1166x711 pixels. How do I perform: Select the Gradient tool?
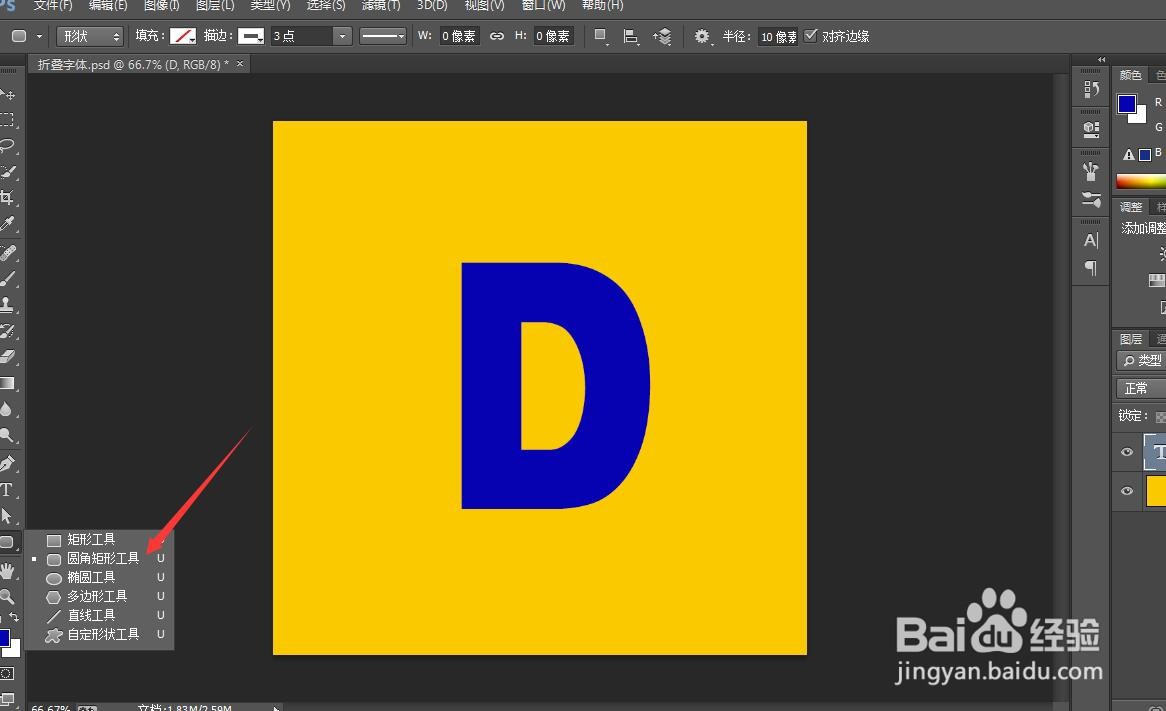point(7,384)
